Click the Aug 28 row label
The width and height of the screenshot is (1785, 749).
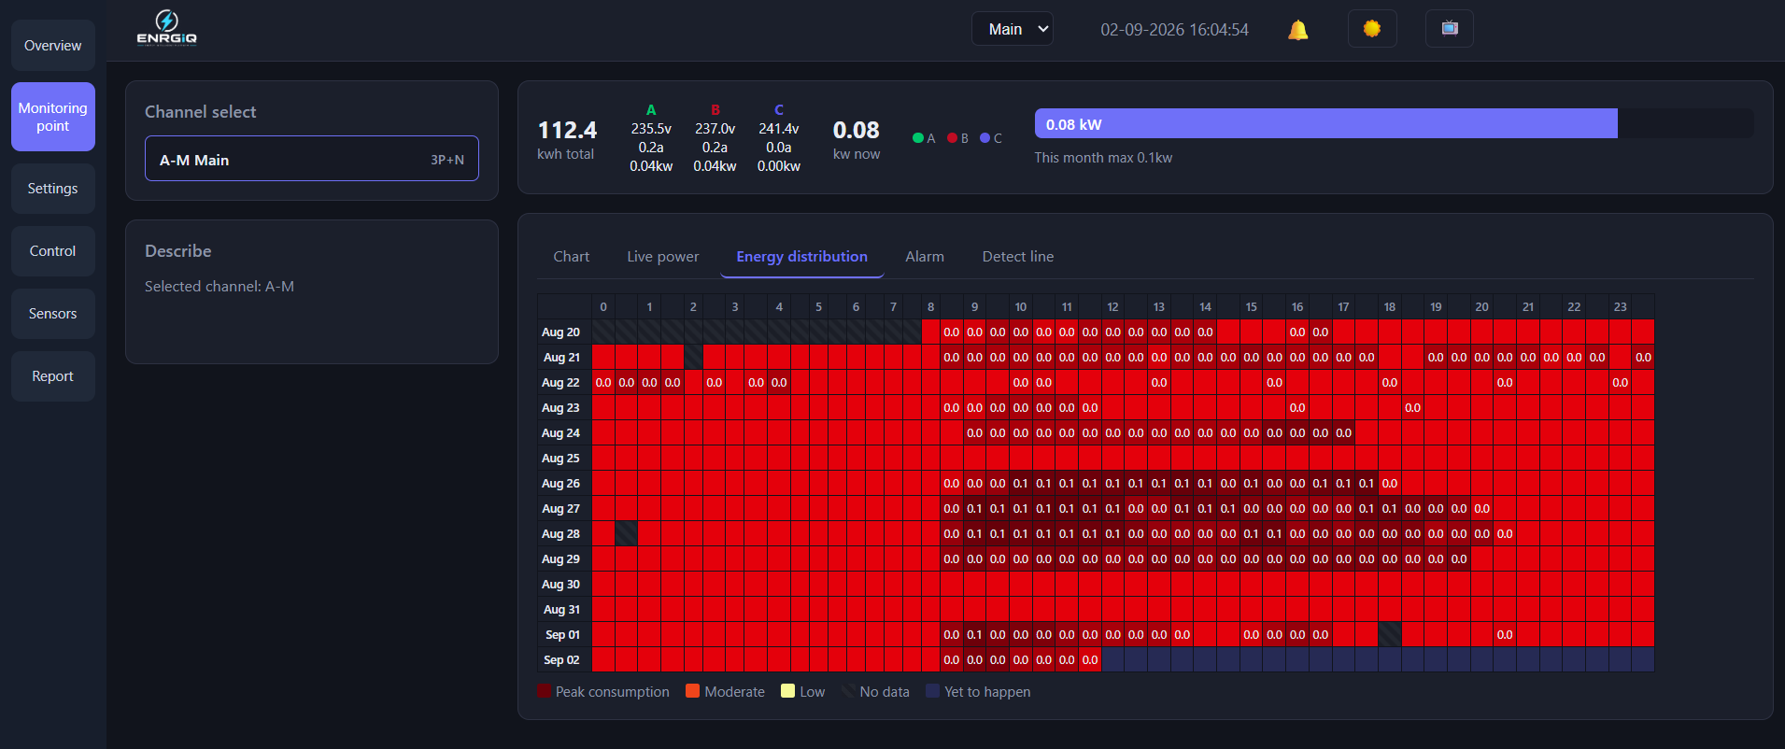point(561,534)
